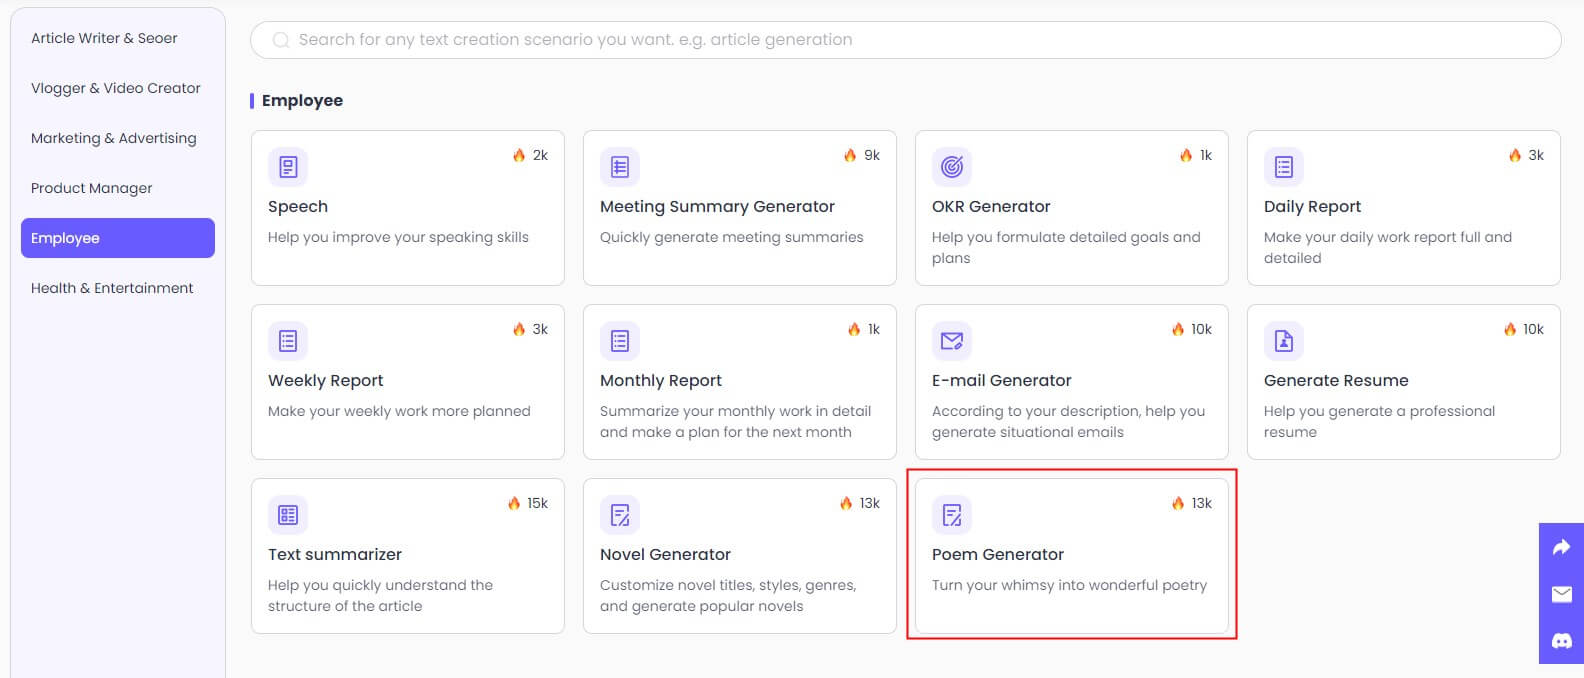The image size is (1584, 678).
Task: Click the text creation search field
Action: [905, 40]
